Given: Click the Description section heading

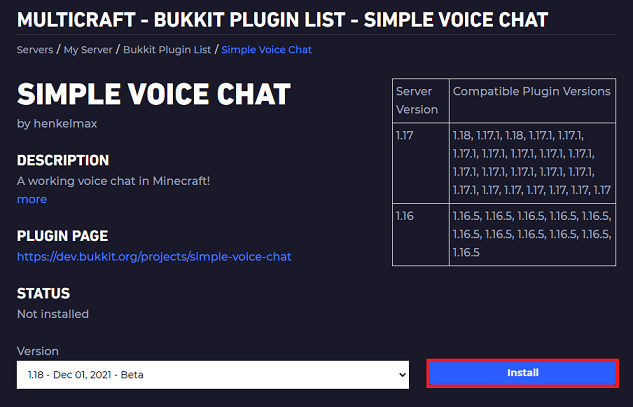Looking at the screenshot, I should pyautogui.click(x=63, y=160).
